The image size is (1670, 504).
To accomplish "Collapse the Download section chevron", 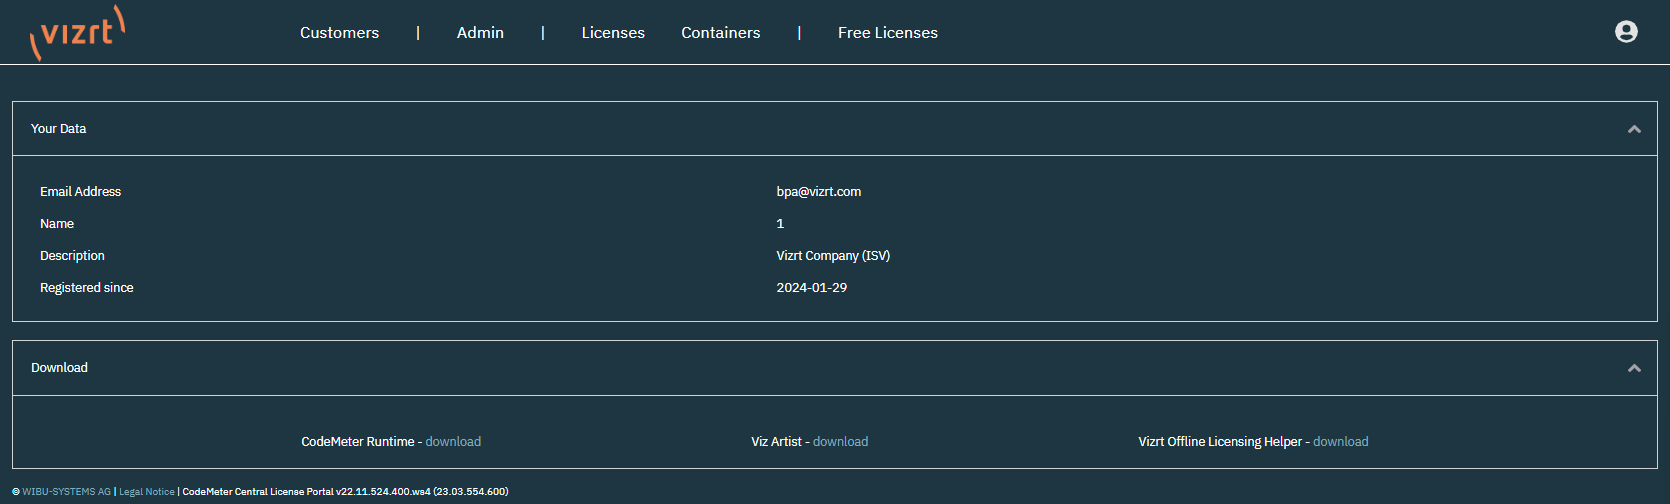I will tap(1634, 368).
